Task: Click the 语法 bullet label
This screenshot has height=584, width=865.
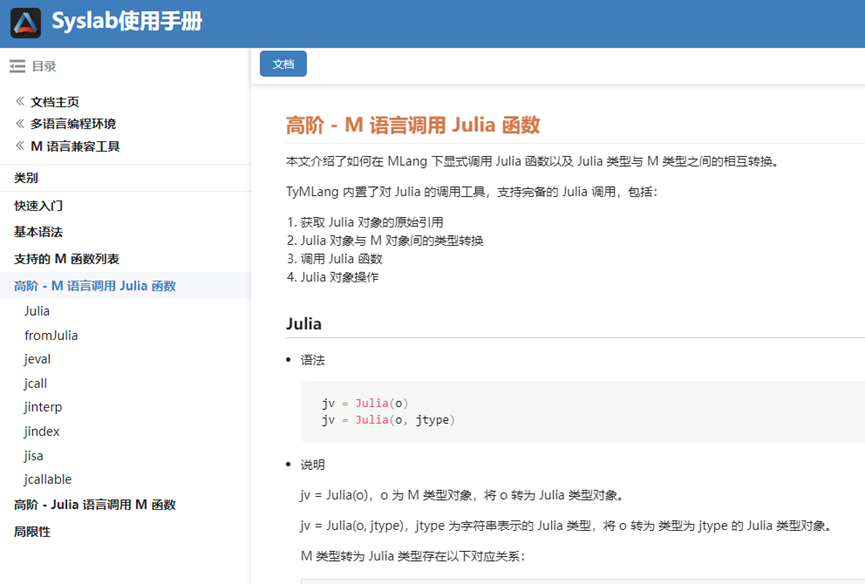Action: coord(313,360)
